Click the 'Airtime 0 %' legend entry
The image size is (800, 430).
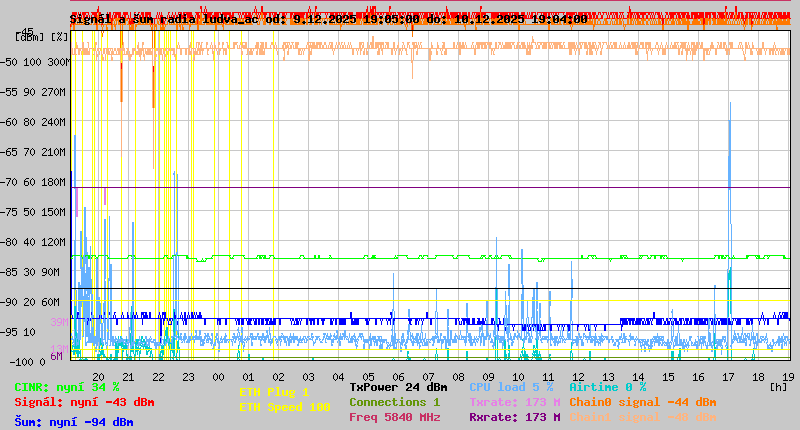[x=608, y=387]
